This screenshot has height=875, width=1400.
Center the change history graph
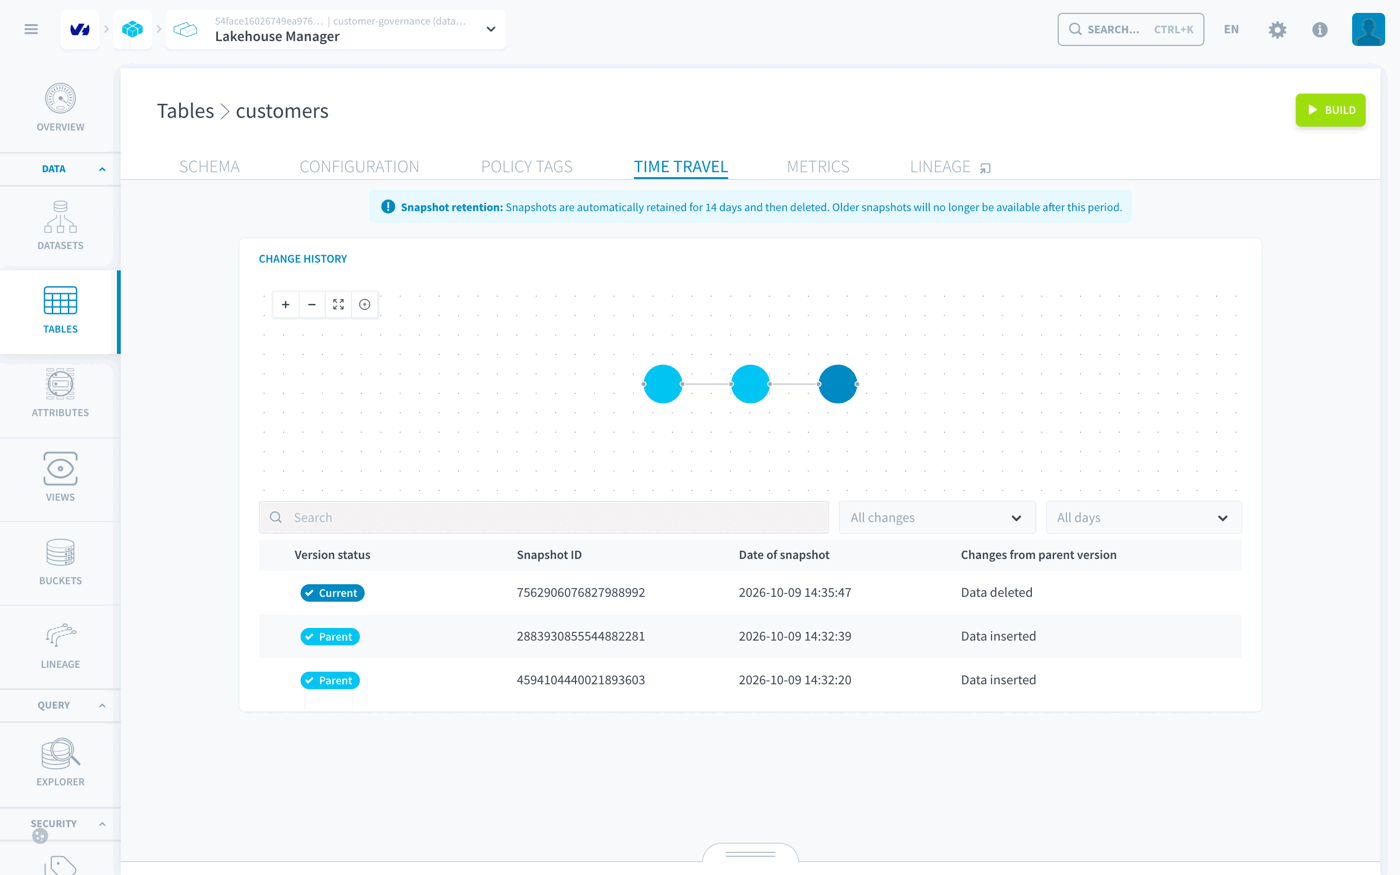tap(365, 305)
